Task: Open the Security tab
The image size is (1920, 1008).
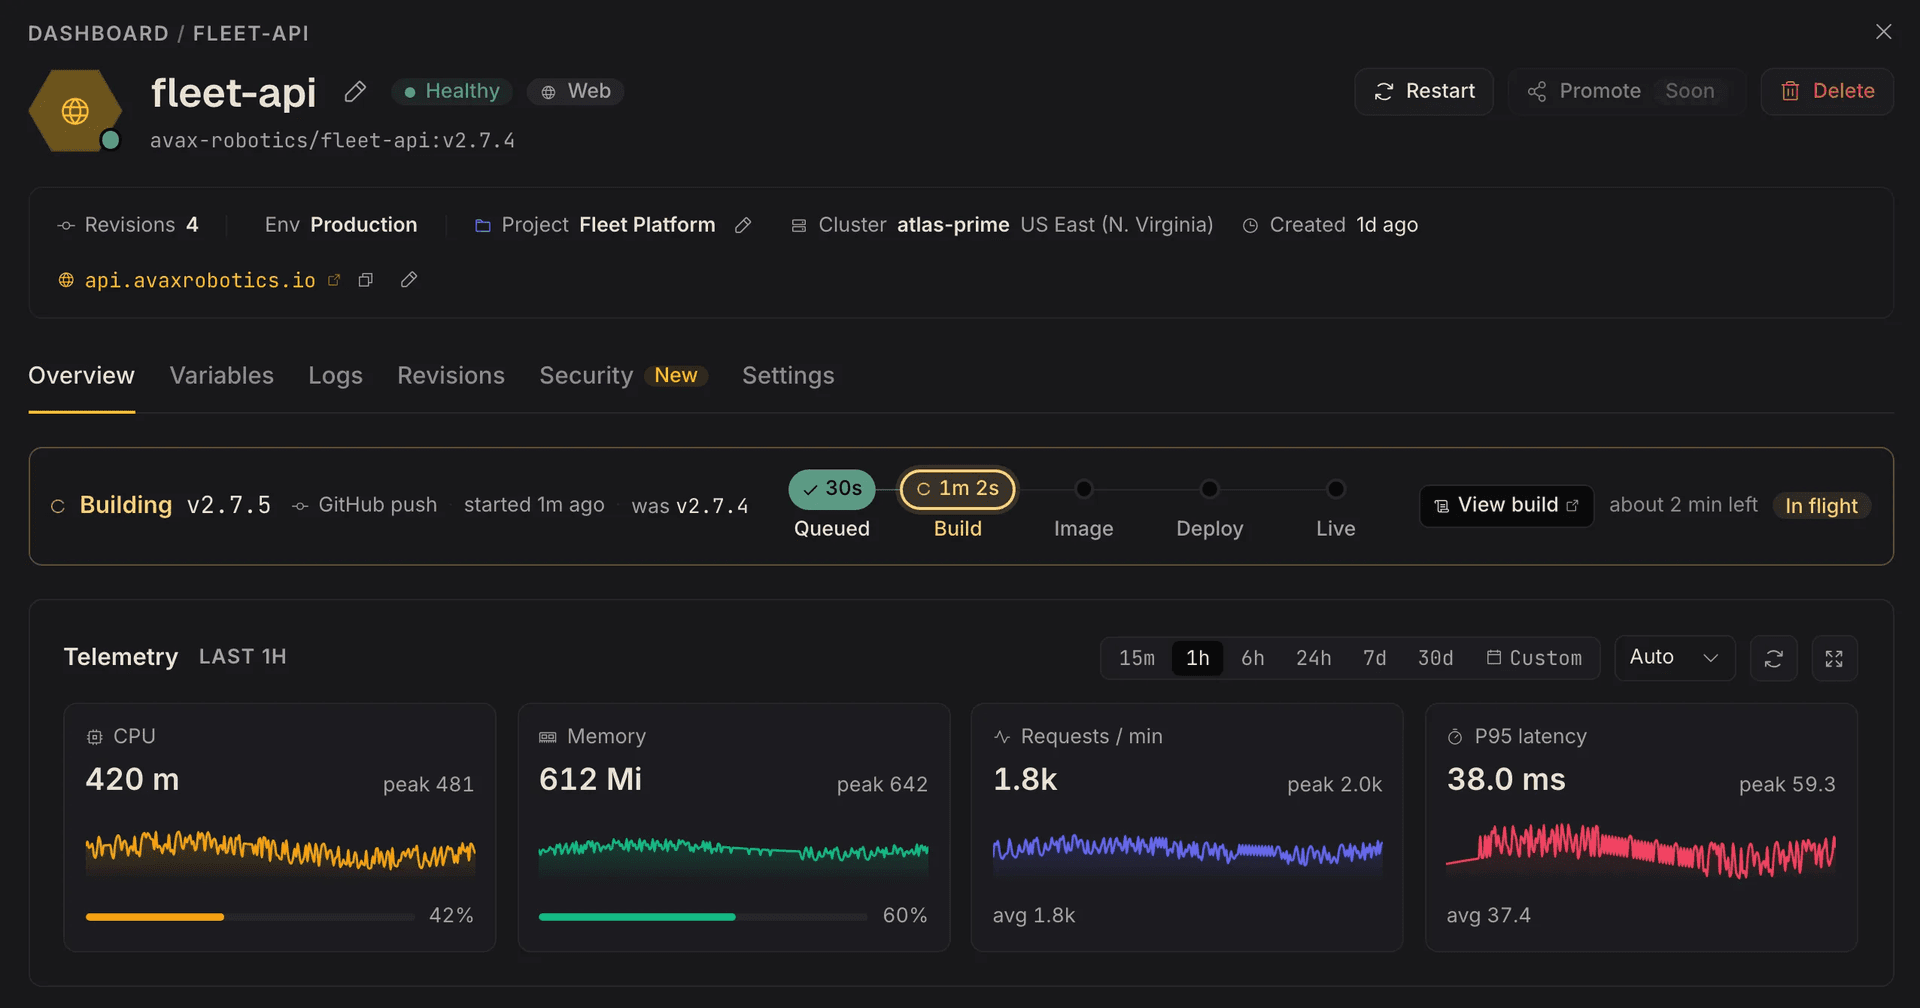Action: click(624, 376)
